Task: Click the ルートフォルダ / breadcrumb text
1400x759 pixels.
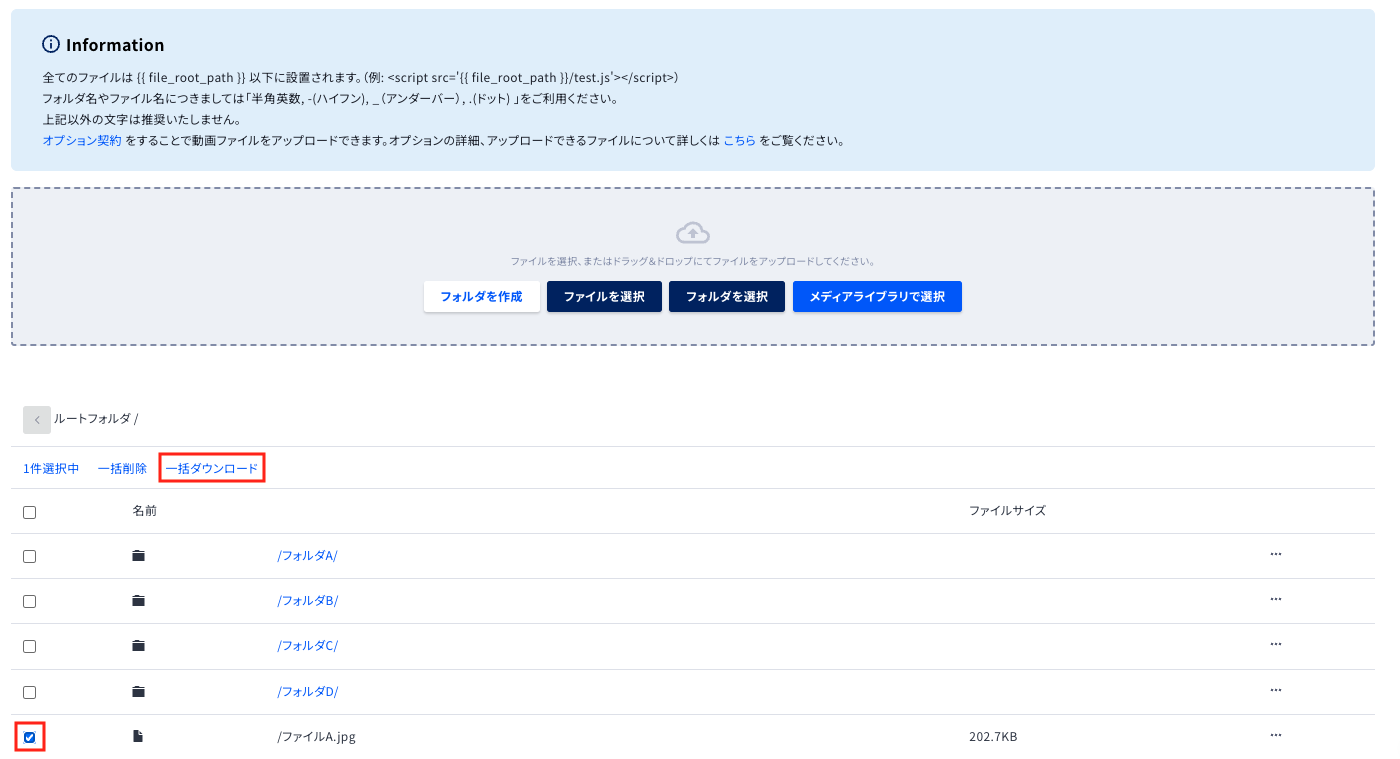Action: (96, 419)
